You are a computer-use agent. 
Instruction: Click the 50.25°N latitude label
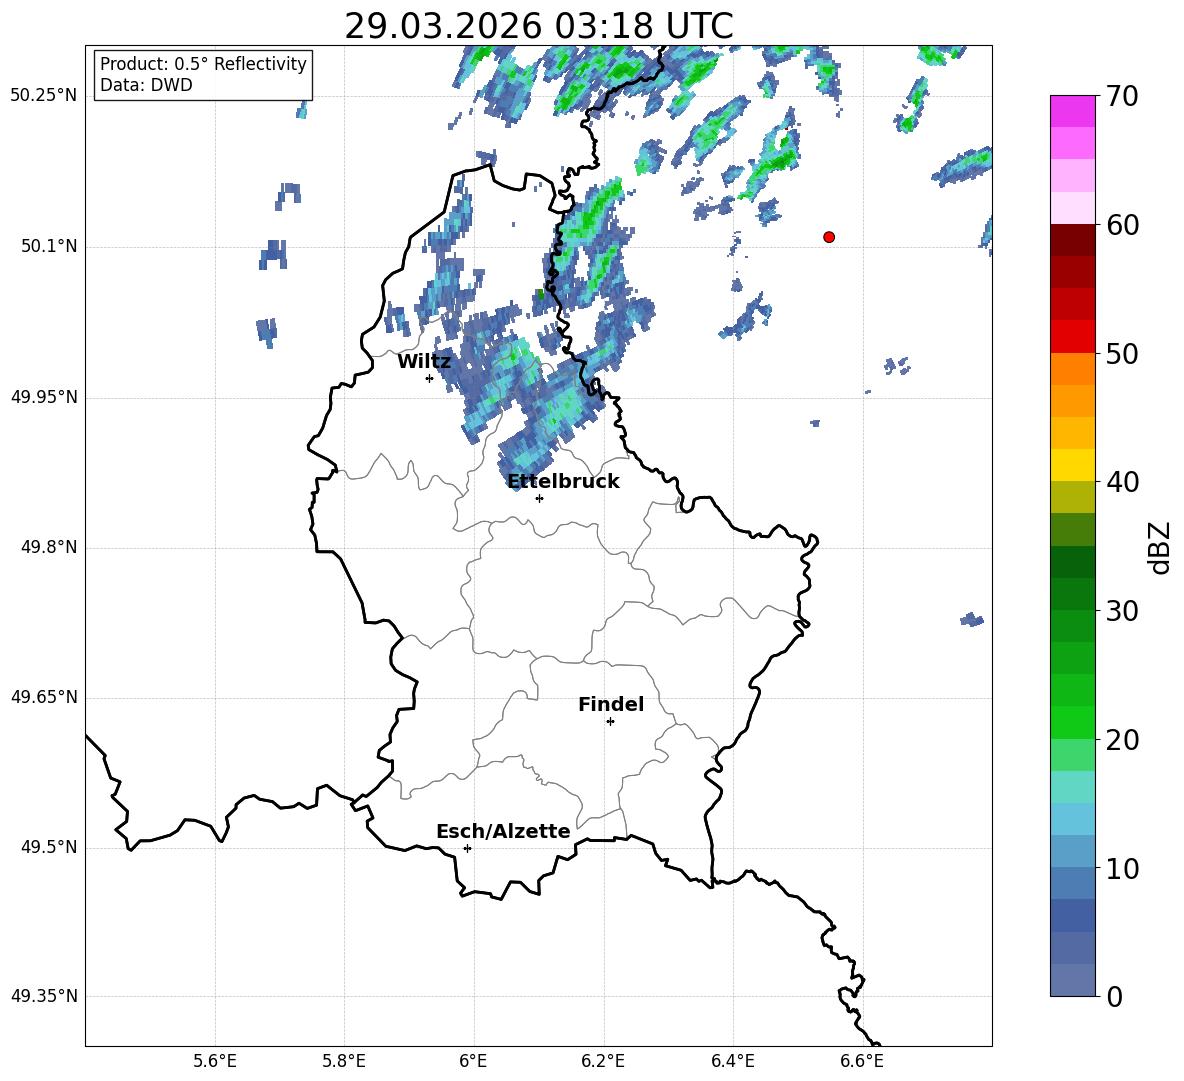pyautogui.click(x=44, y=97)
